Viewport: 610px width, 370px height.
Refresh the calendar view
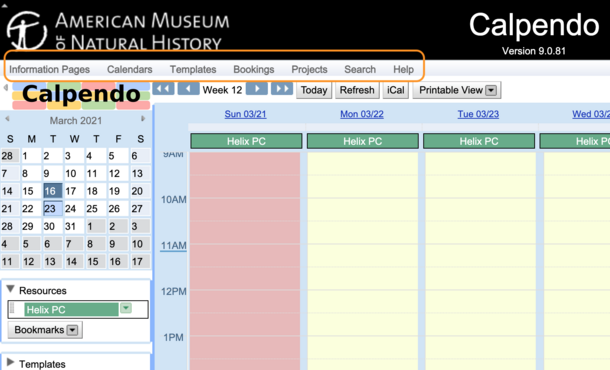tap(357, 90)
